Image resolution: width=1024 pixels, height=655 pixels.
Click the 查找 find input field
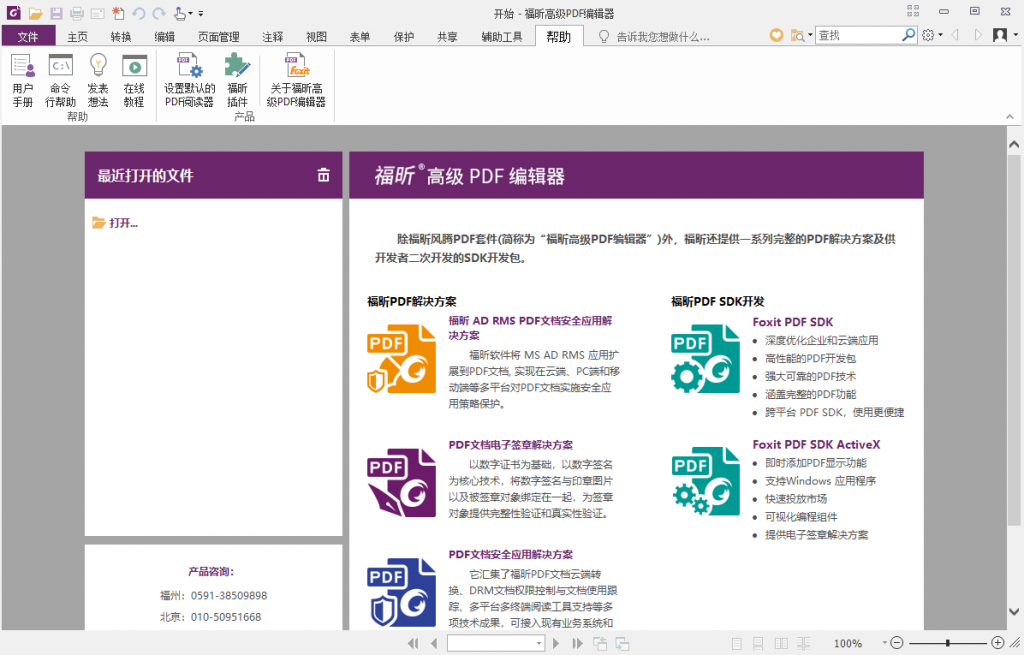tap(858, 35)
